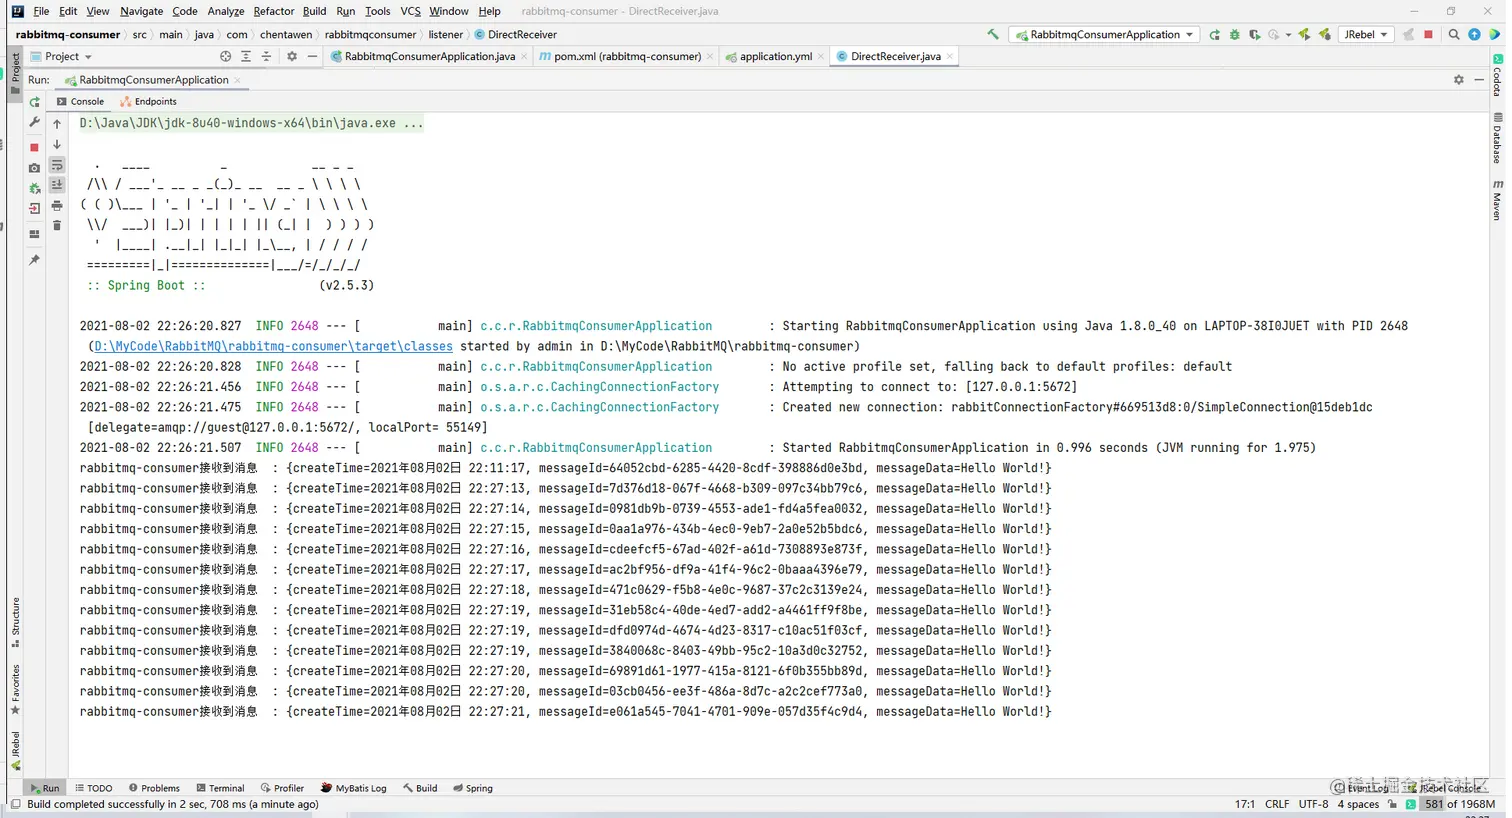
Task: Open the 4 spaces indent selector
Action: point(1358,804)
